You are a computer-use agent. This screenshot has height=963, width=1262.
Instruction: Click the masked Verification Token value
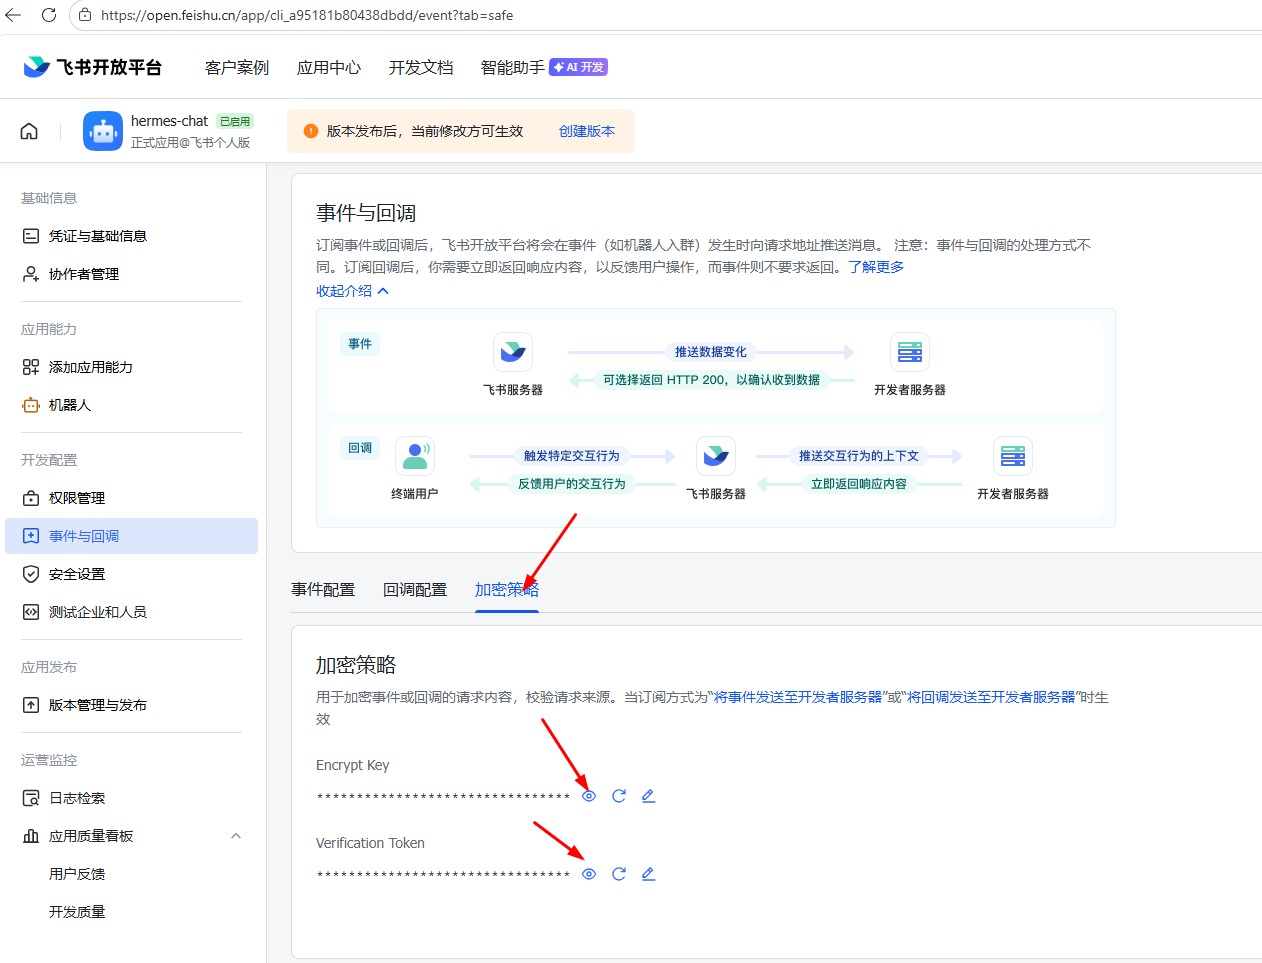click(443, 875)
